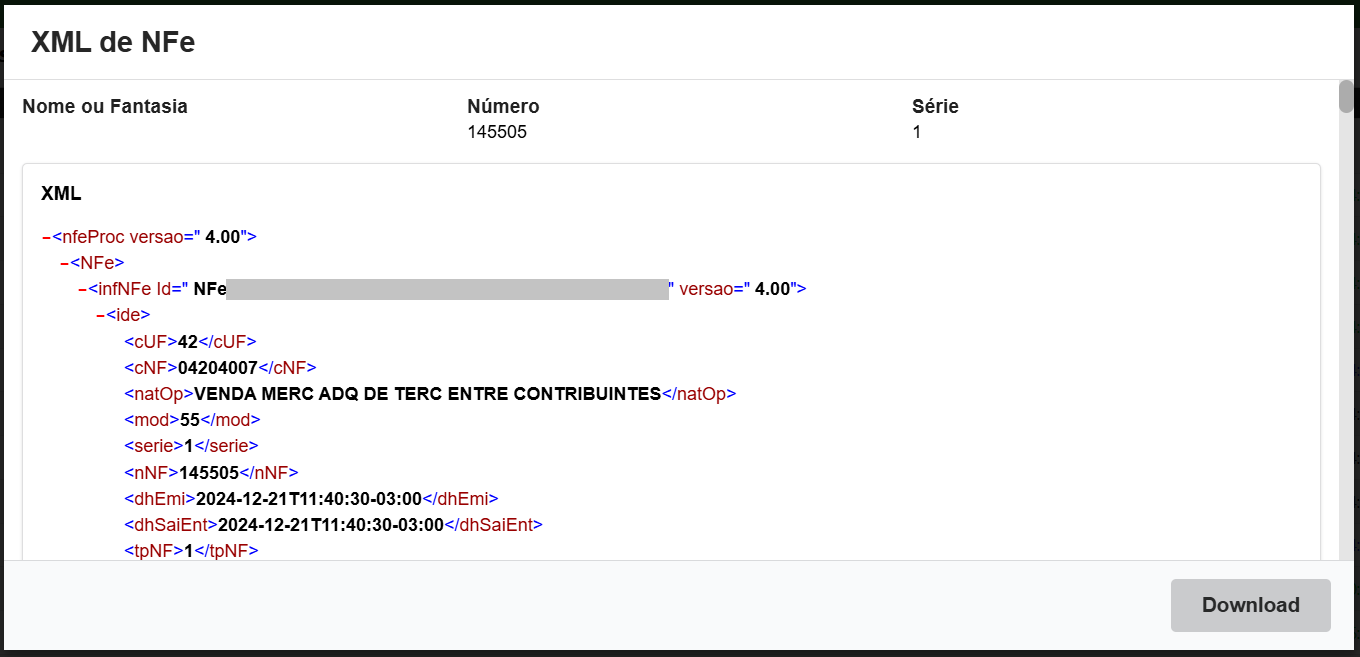
Task: Click the dhSaiEnt timestamp value
Action: point(331,524)
